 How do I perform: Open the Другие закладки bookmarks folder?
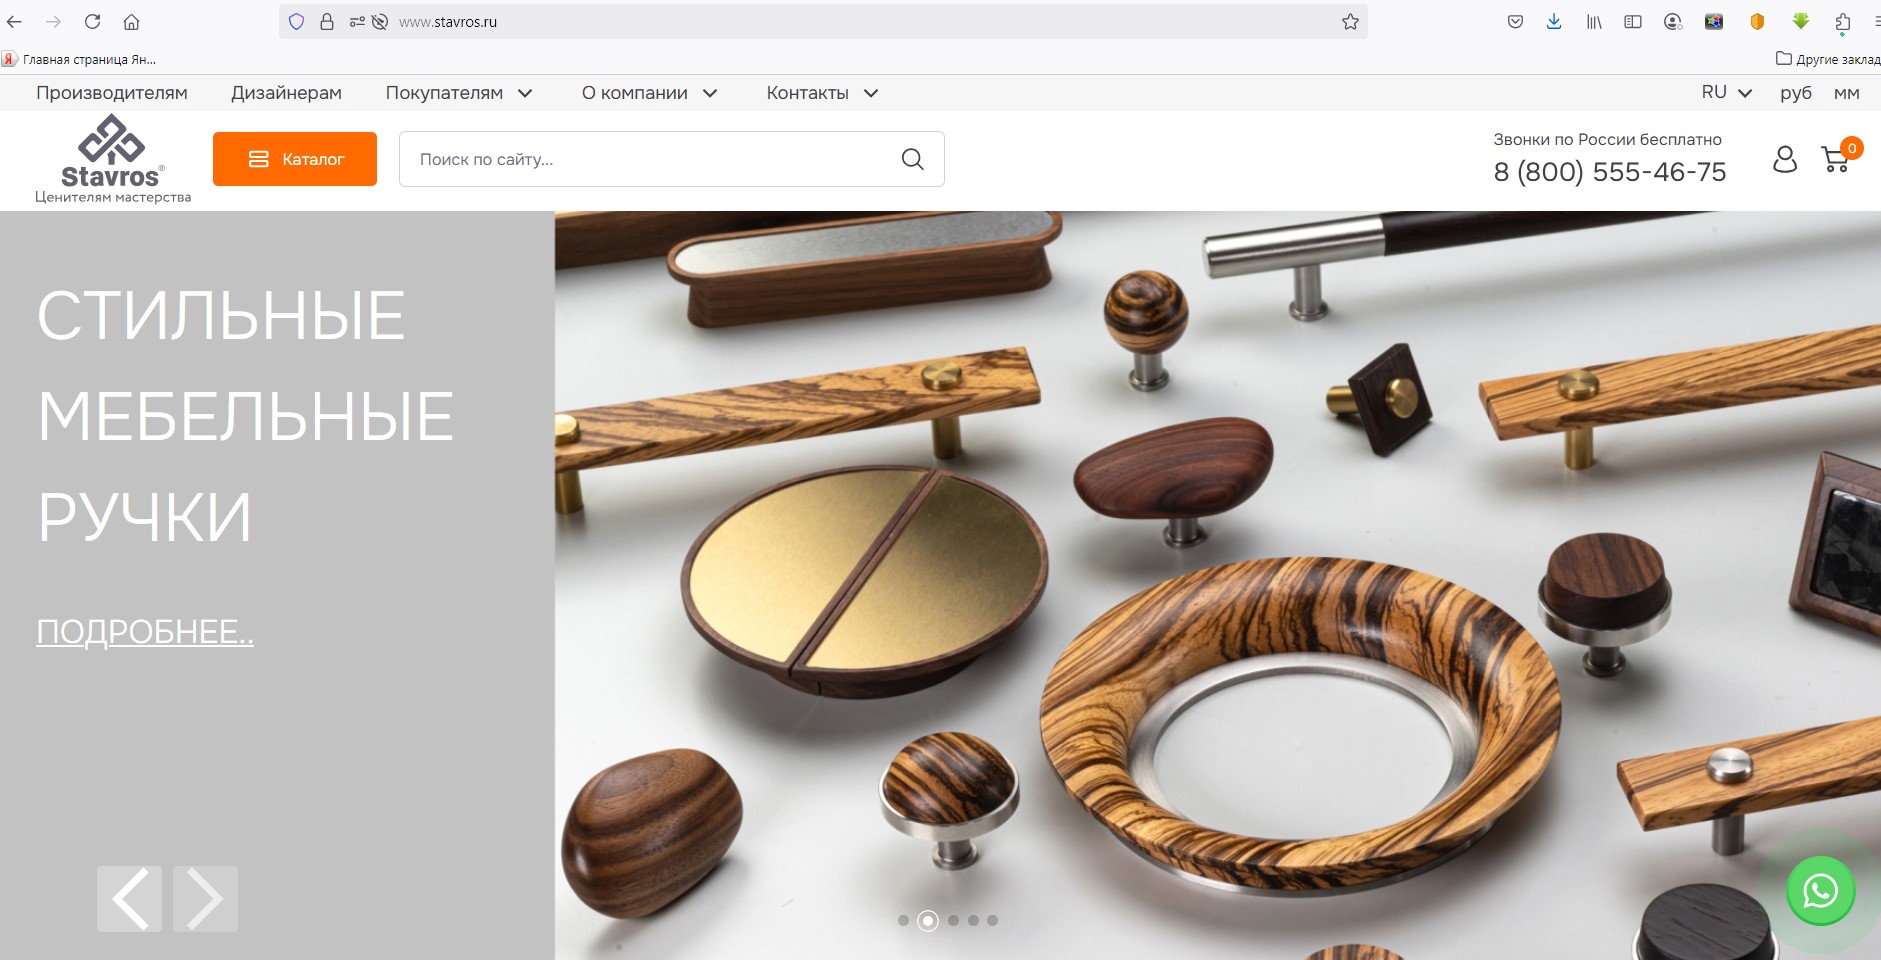pos(1828,59)
